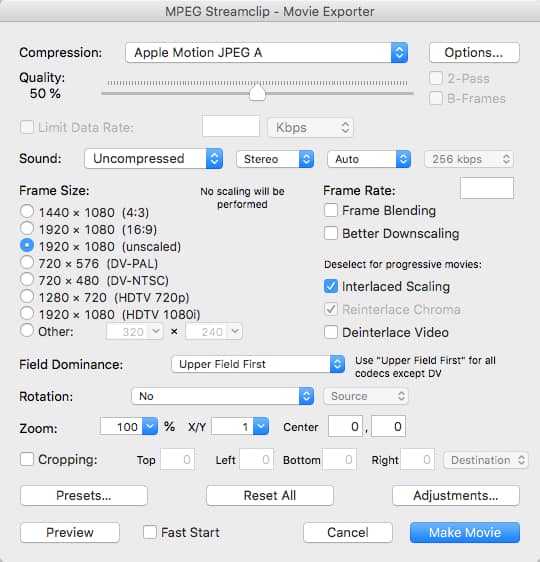Select the Other frame size option
540x562 pixels.
click(27, 330)
